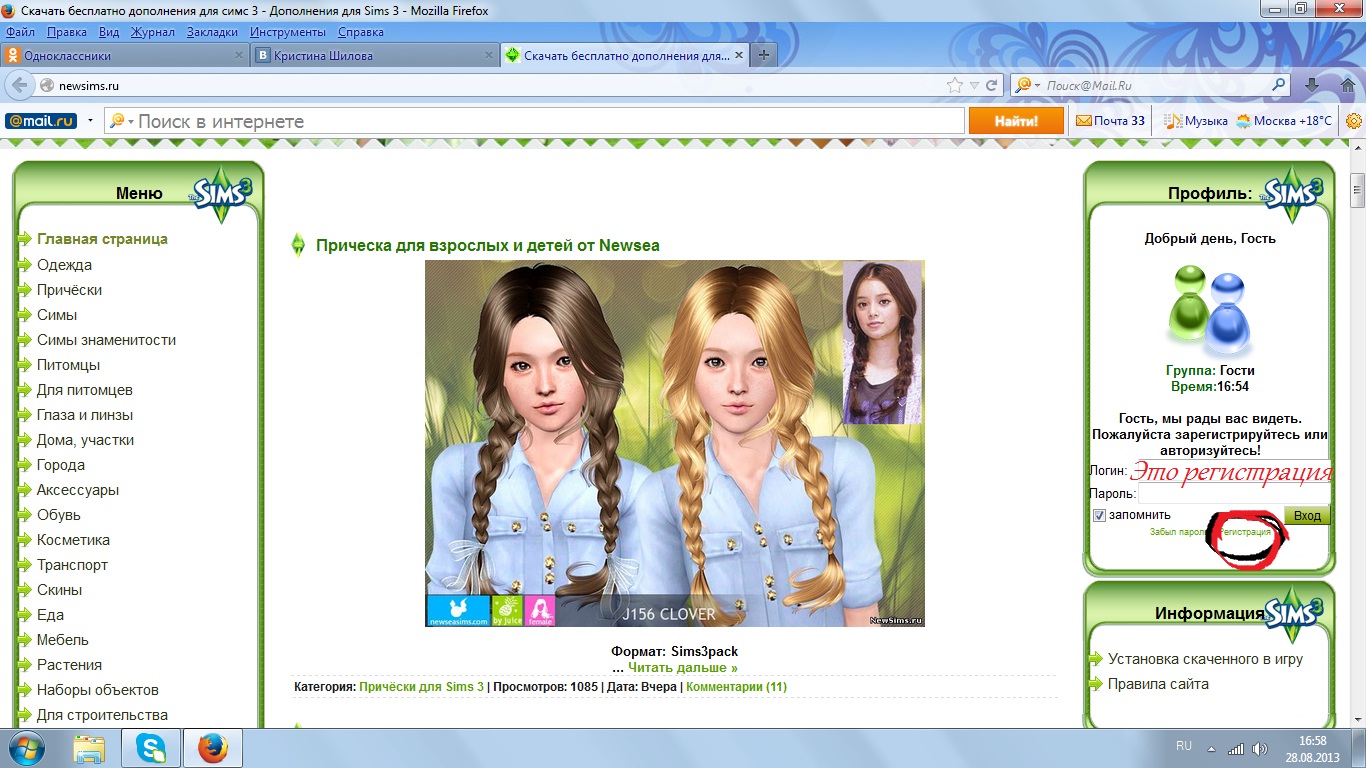
Task: Open Дома, участки section
Action: [85, 440]
